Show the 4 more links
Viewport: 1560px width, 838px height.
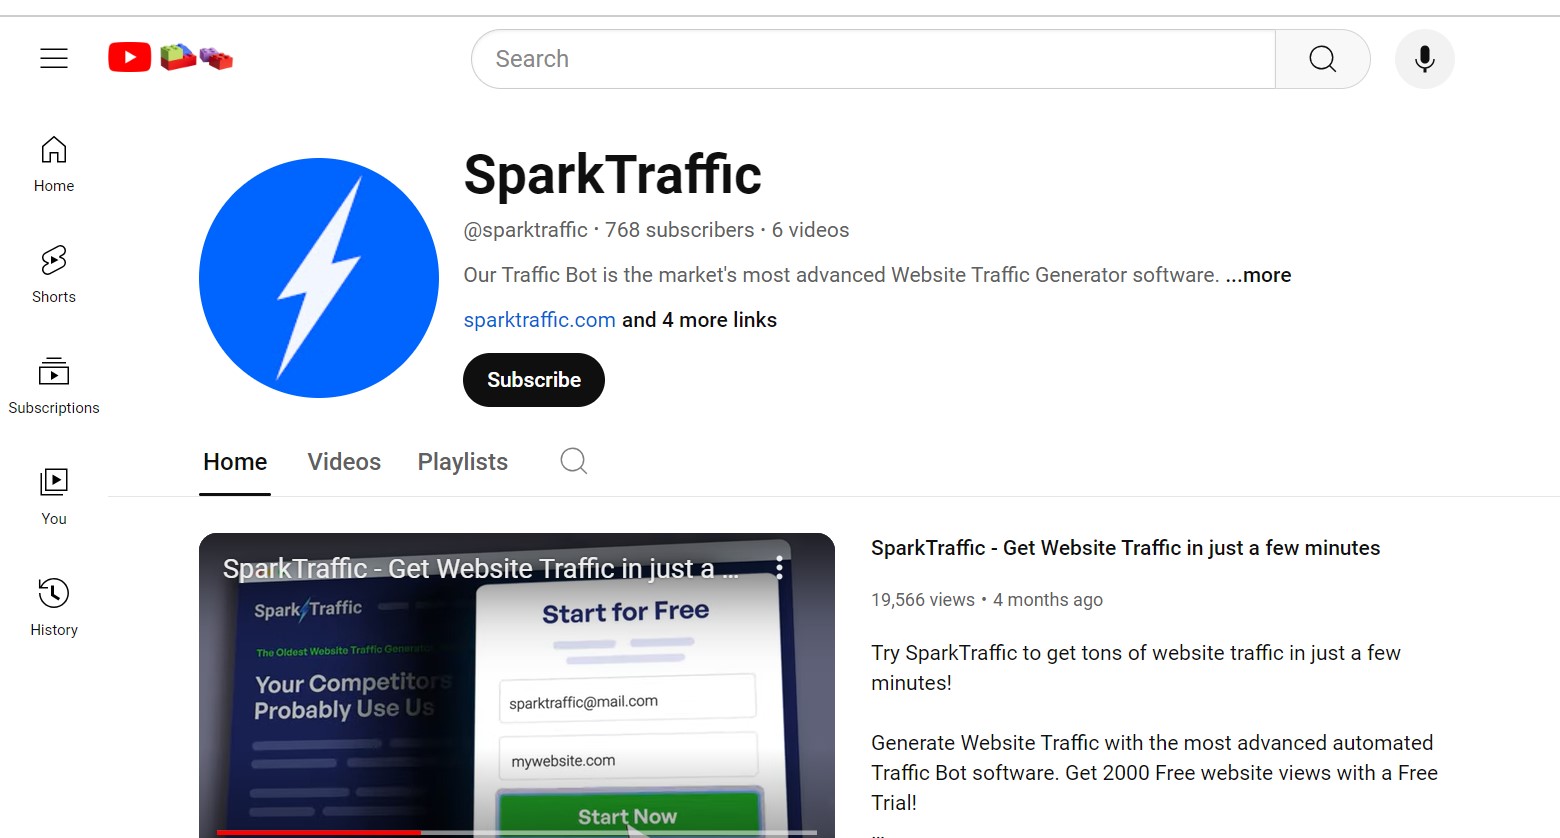[699, 320]
